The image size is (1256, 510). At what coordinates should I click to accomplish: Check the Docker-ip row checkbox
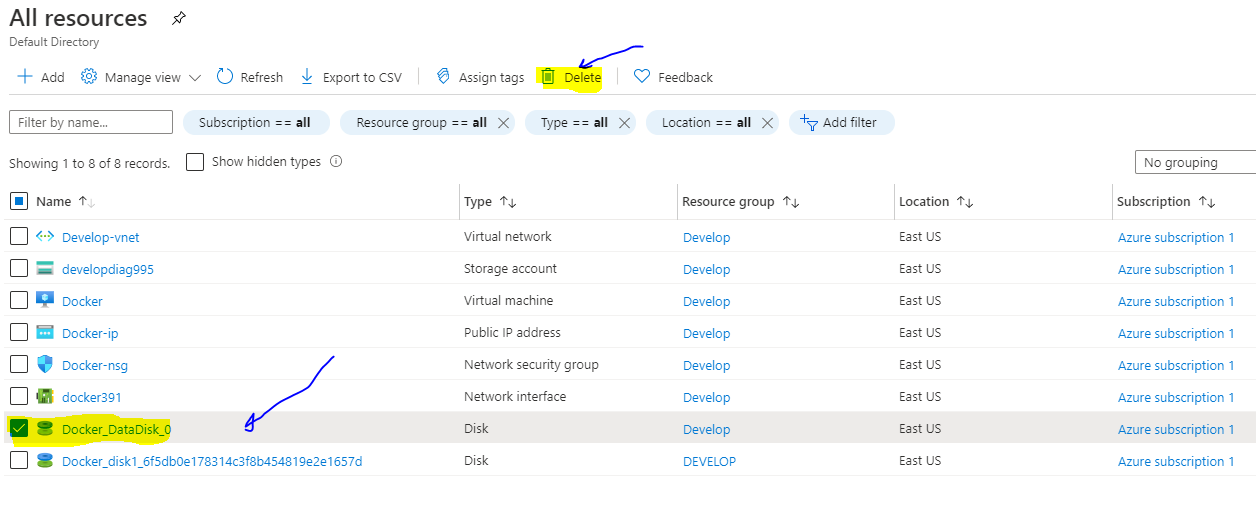click(x=19, y=333)
